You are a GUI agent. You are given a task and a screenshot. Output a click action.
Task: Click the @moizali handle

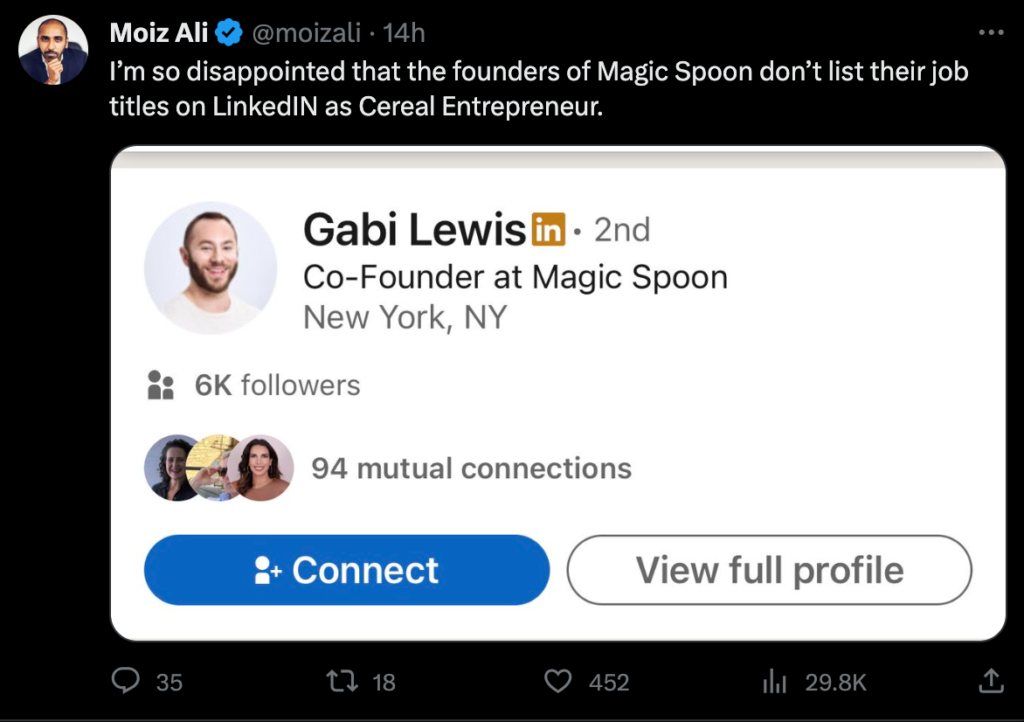coord(304,33)
